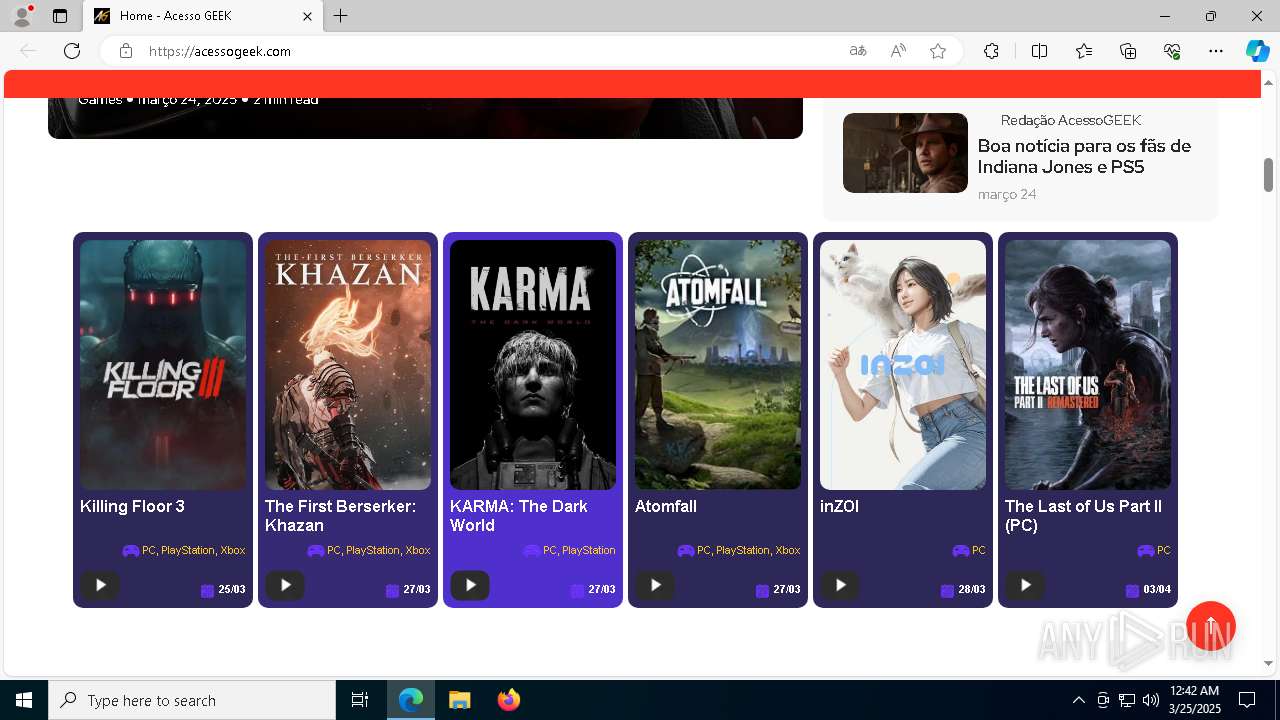Refresh the page in Edge
The height and width of the screenshot is (720, 1280).
(72, 51)
